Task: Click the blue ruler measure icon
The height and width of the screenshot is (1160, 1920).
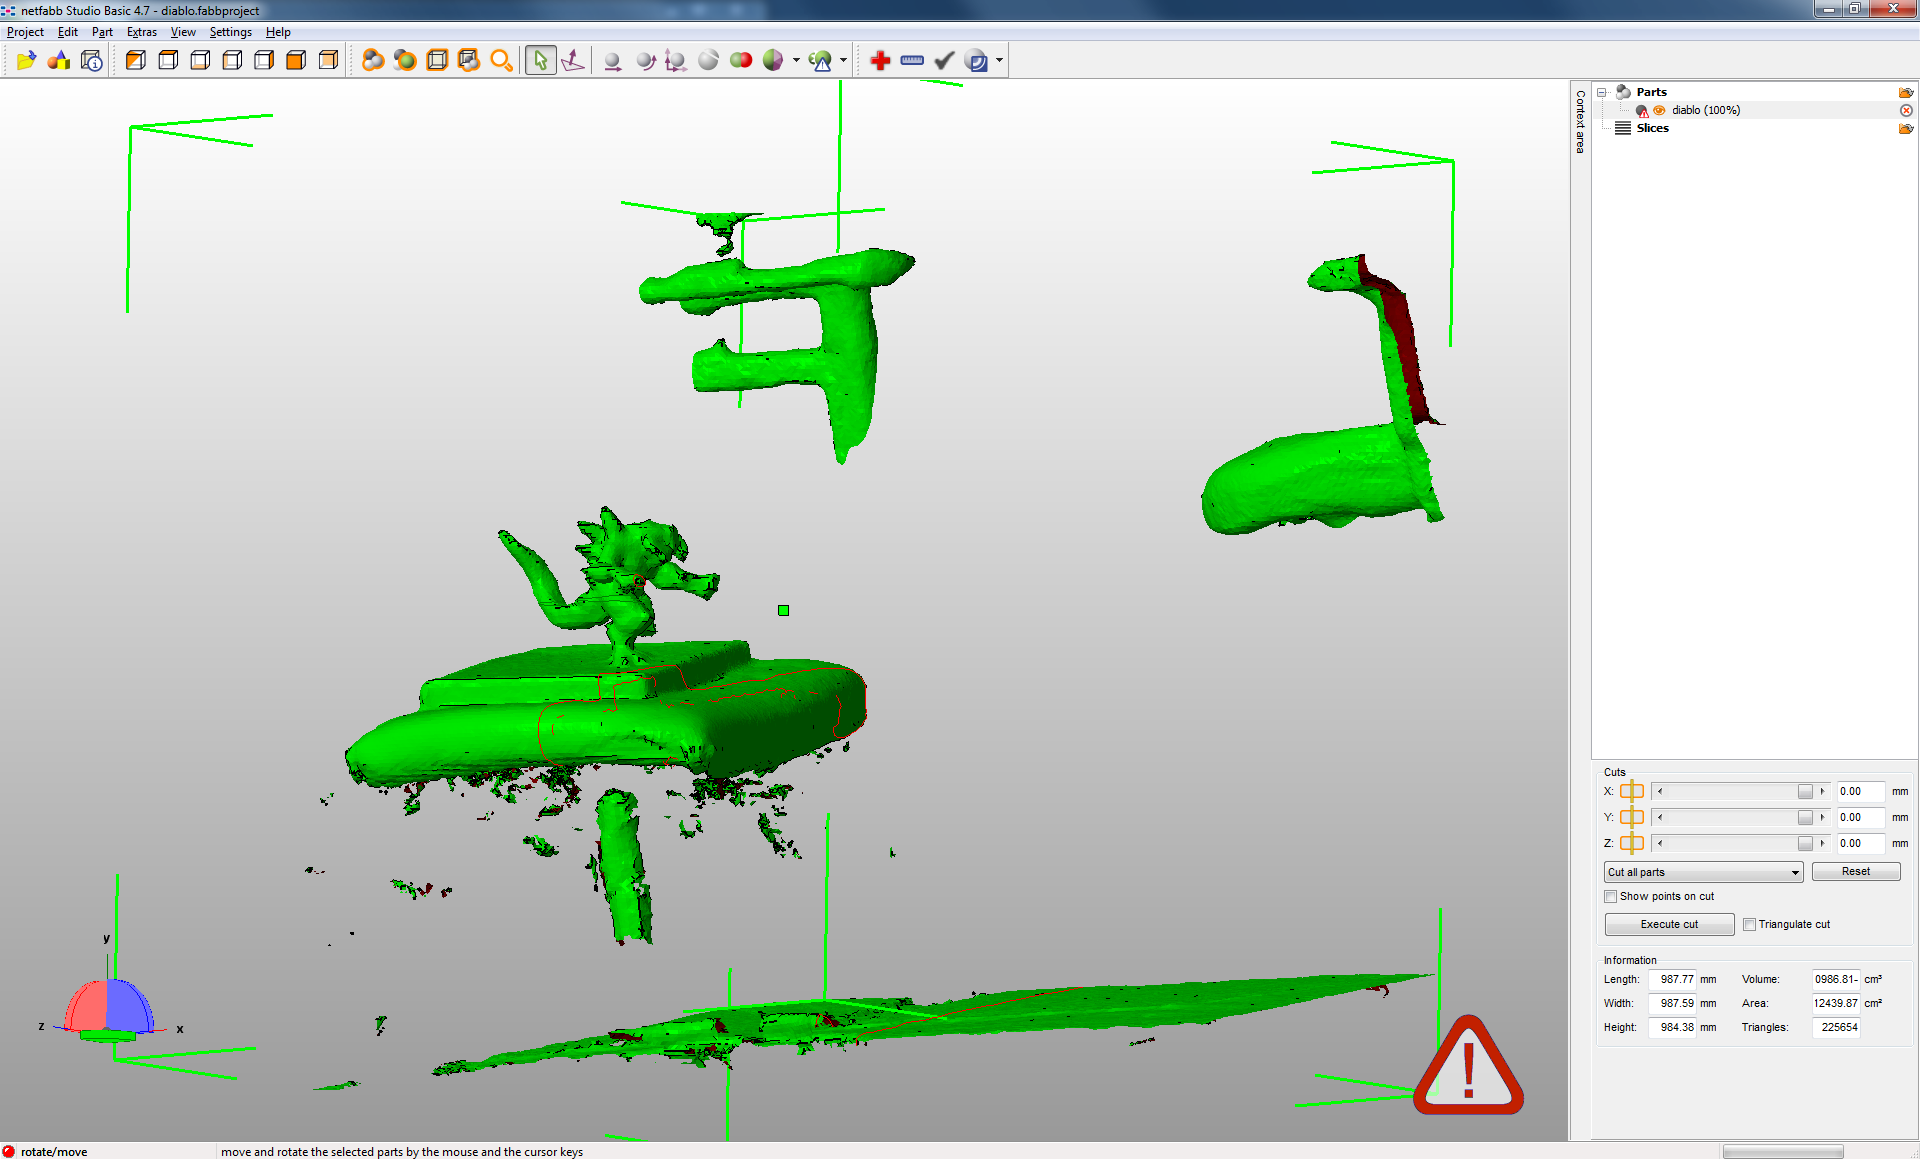Action: tap(912, 61)
